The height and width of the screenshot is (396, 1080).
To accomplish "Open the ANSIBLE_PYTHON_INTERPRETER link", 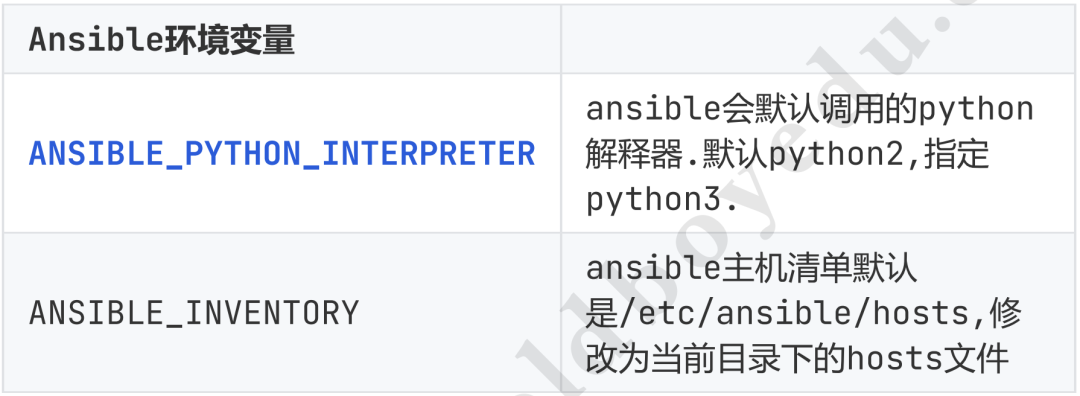I will [x=282, y=154].
